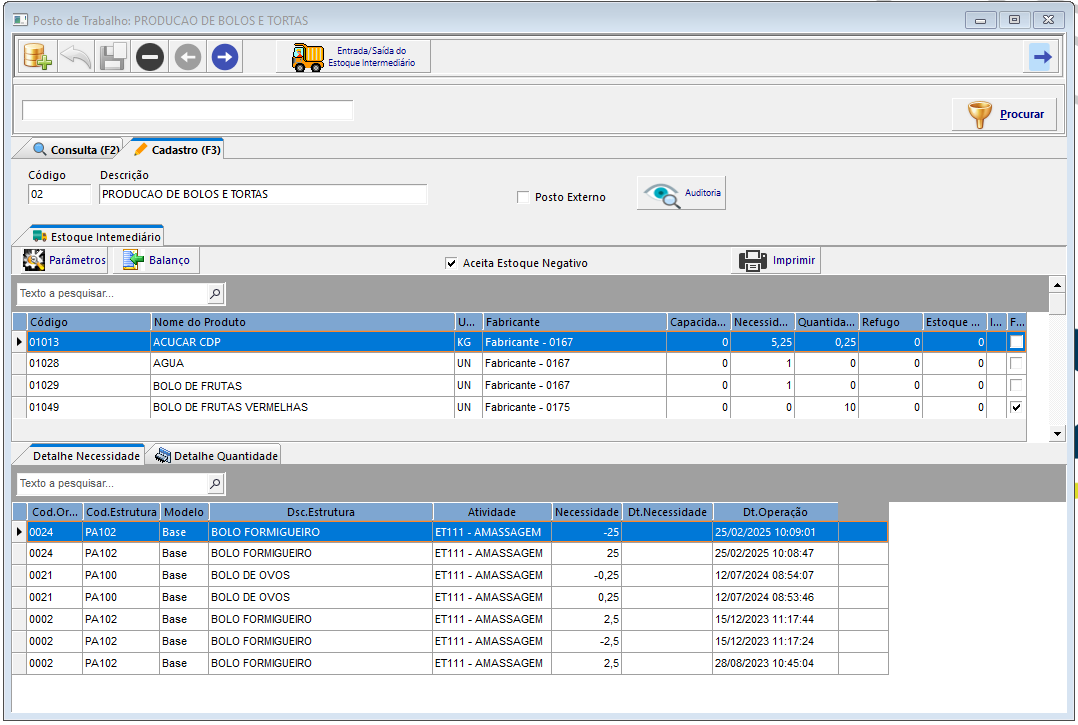Click product grid scrollbar down arrow
The height and width of the screenshot is (725, 1078).
tap(1057, 434)
